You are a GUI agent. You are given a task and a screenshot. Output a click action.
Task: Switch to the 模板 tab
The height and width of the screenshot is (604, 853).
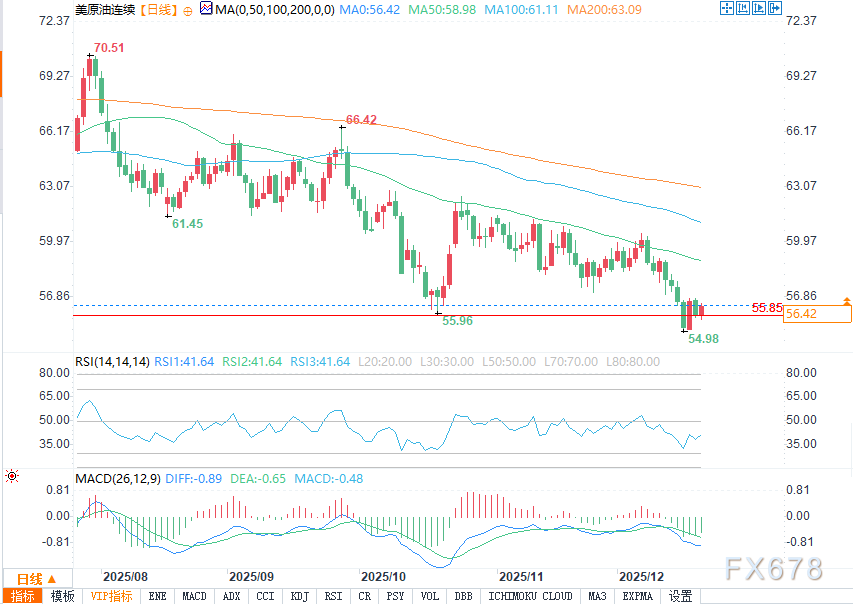62,596
